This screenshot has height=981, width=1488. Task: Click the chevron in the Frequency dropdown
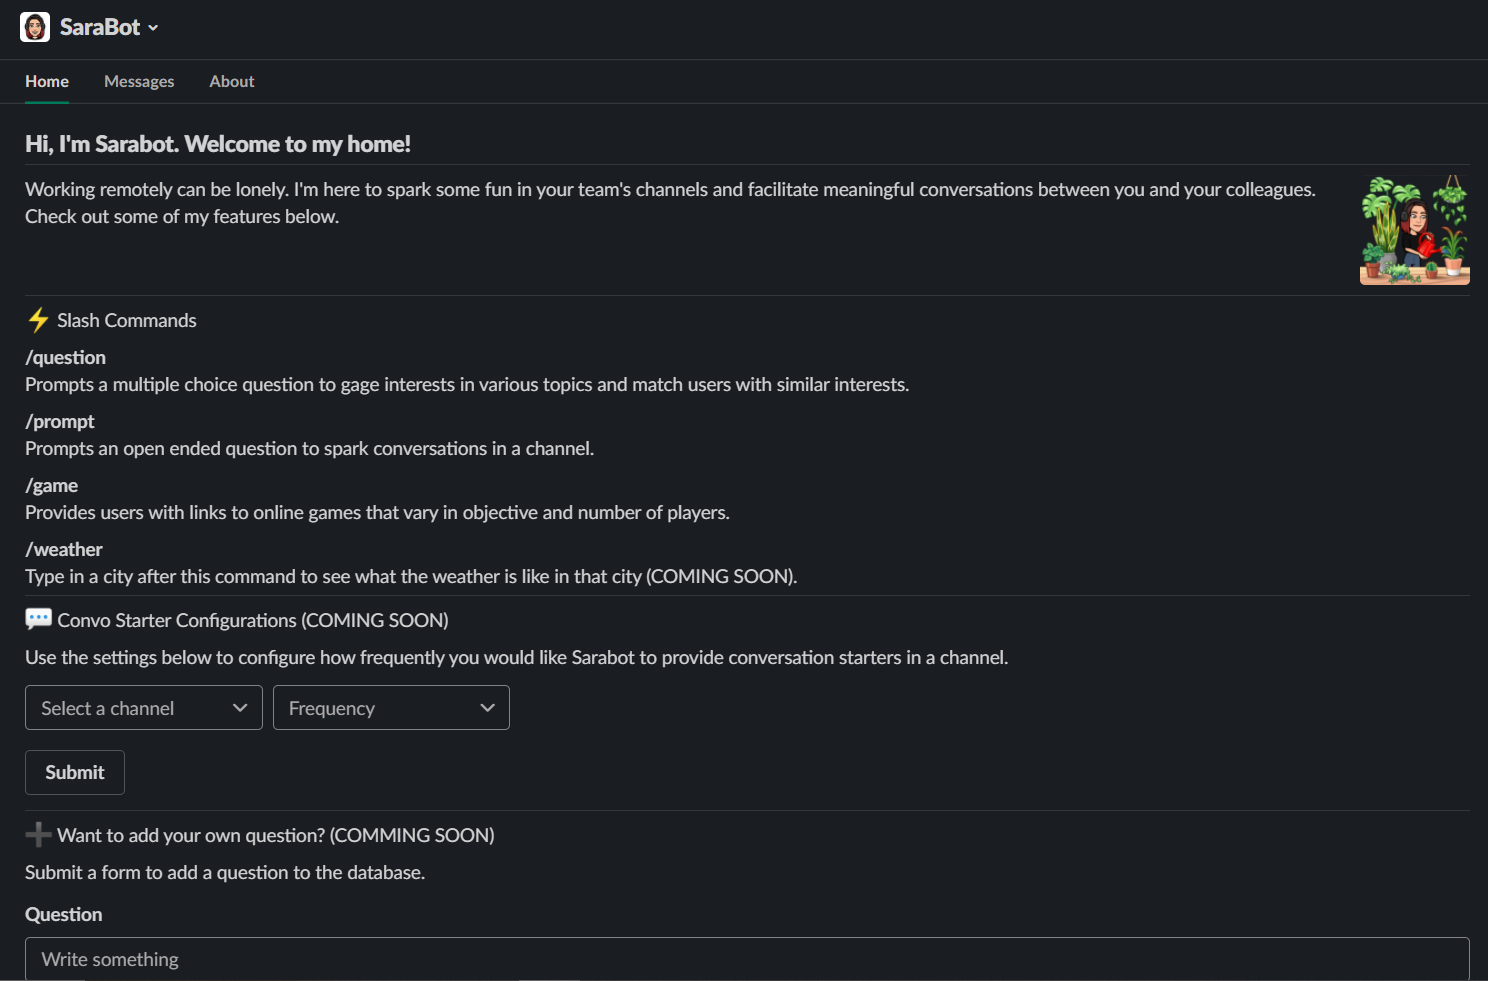pos(487,708)
